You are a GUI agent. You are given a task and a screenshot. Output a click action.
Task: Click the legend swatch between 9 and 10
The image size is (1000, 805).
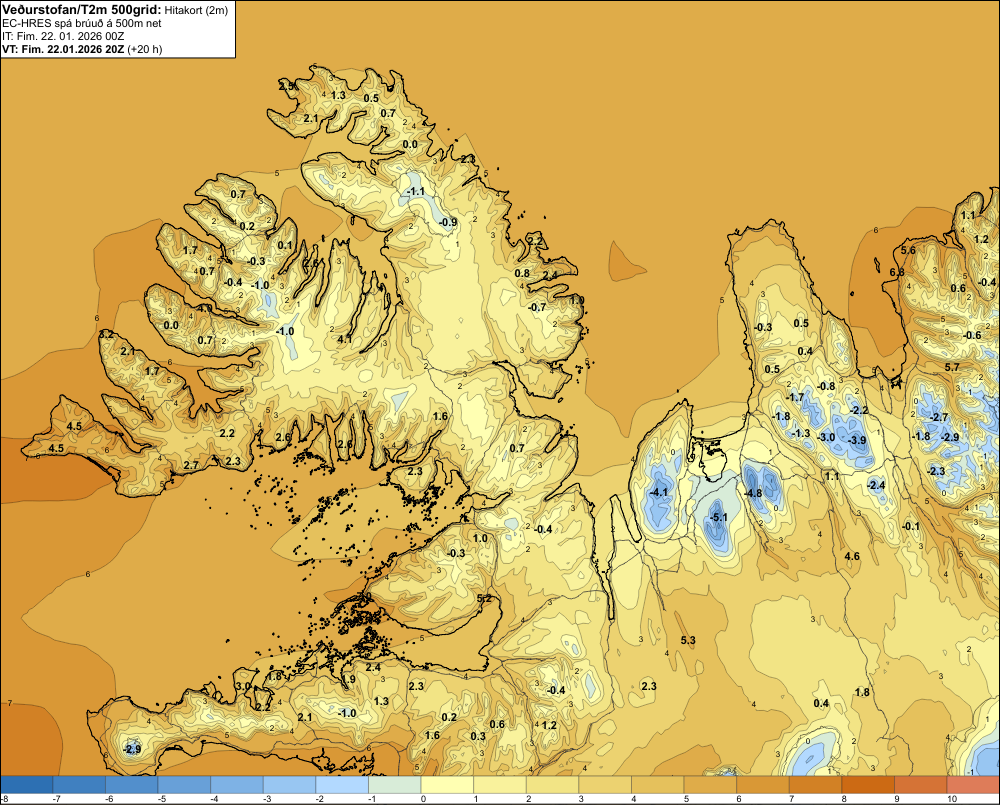pyautogui.click(x=921, y=784)
